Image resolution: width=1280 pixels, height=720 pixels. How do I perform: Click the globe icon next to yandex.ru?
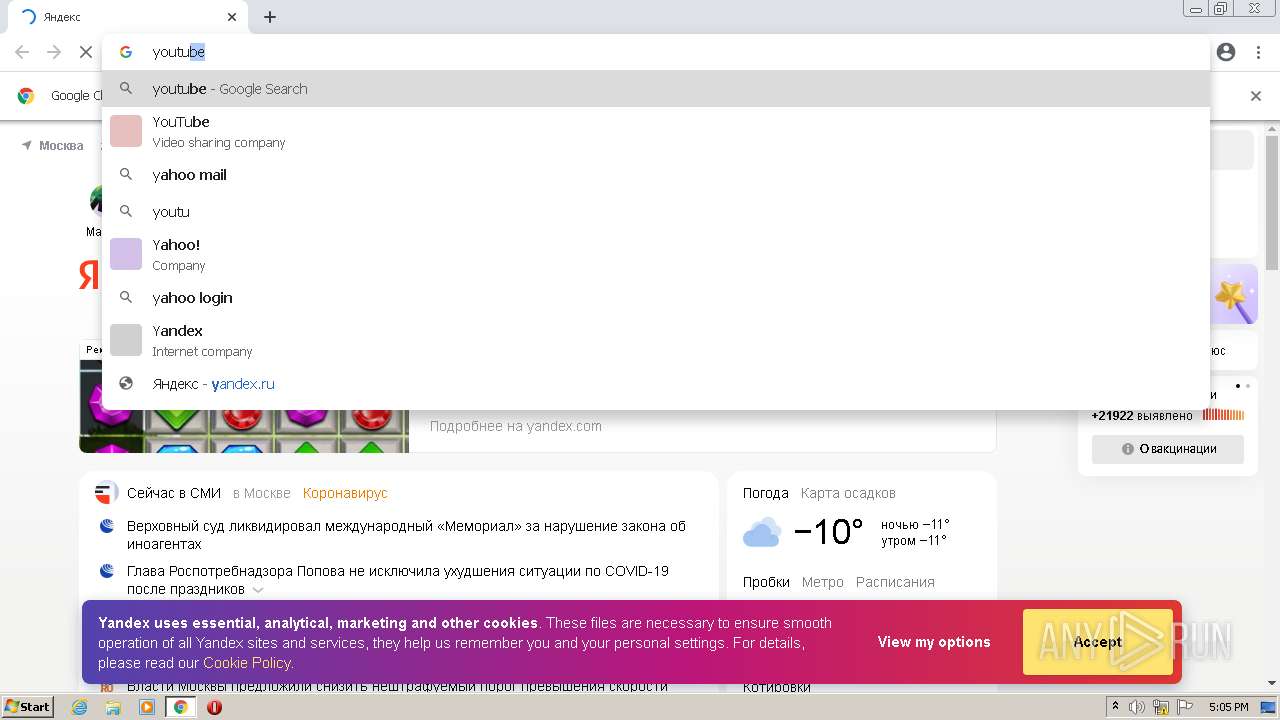pyautogui.click(x=126, y=383)
